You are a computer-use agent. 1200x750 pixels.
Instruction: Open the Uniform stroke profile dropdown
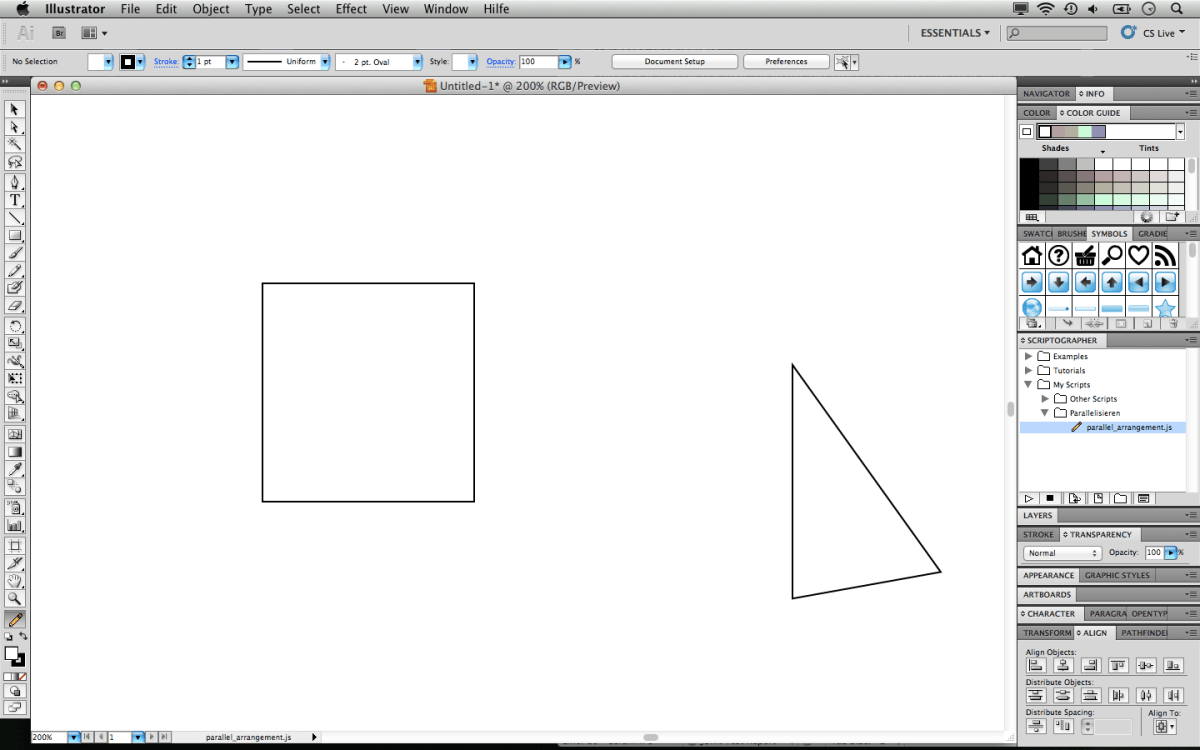coord(325,62)
